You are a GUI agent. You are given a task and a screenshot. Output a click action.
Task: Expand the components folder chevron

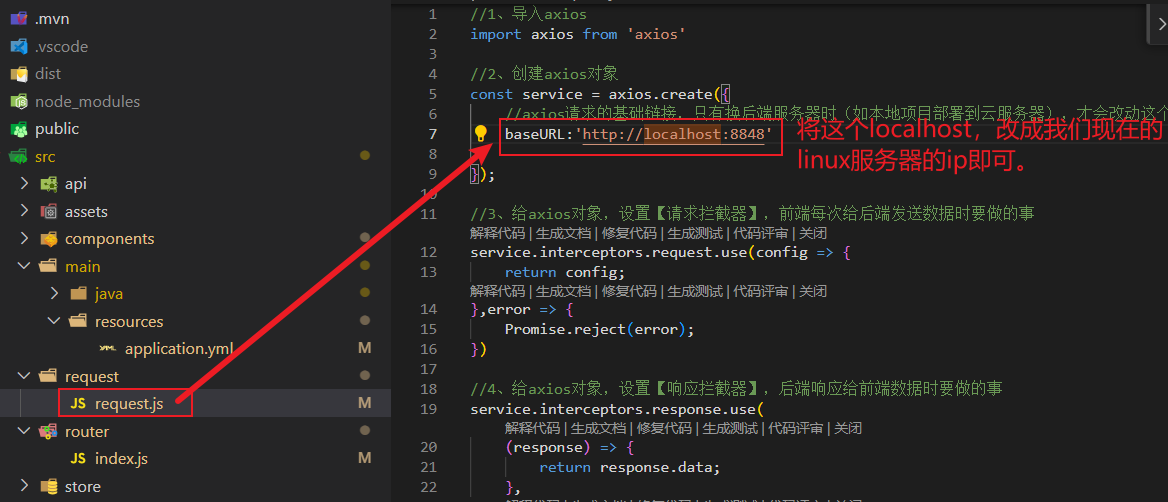pos(25,239)
